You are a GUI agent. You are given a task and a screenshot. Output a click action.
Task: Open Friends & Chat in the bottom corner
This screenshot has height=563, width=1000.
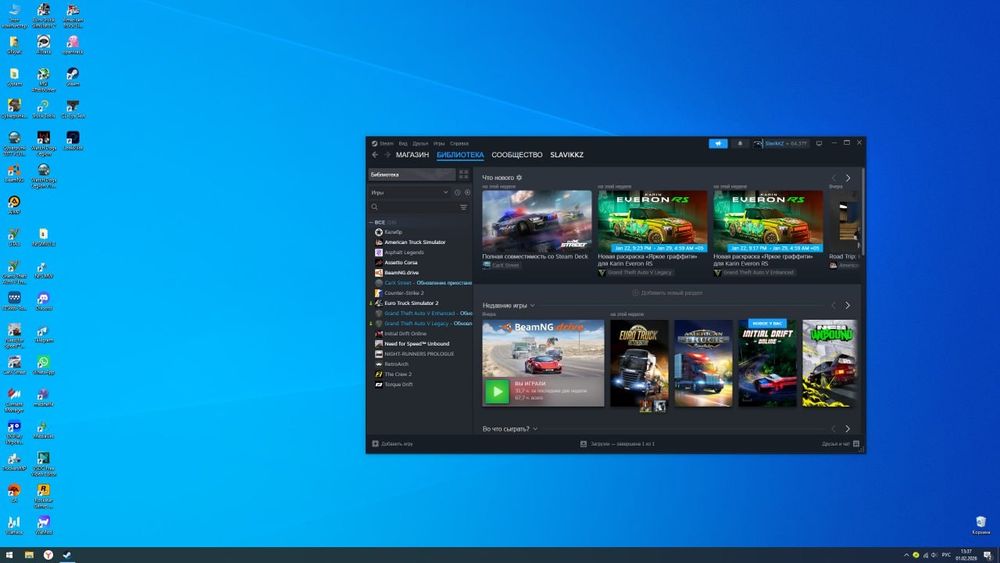pyautogui.click(x=841, y=444)
